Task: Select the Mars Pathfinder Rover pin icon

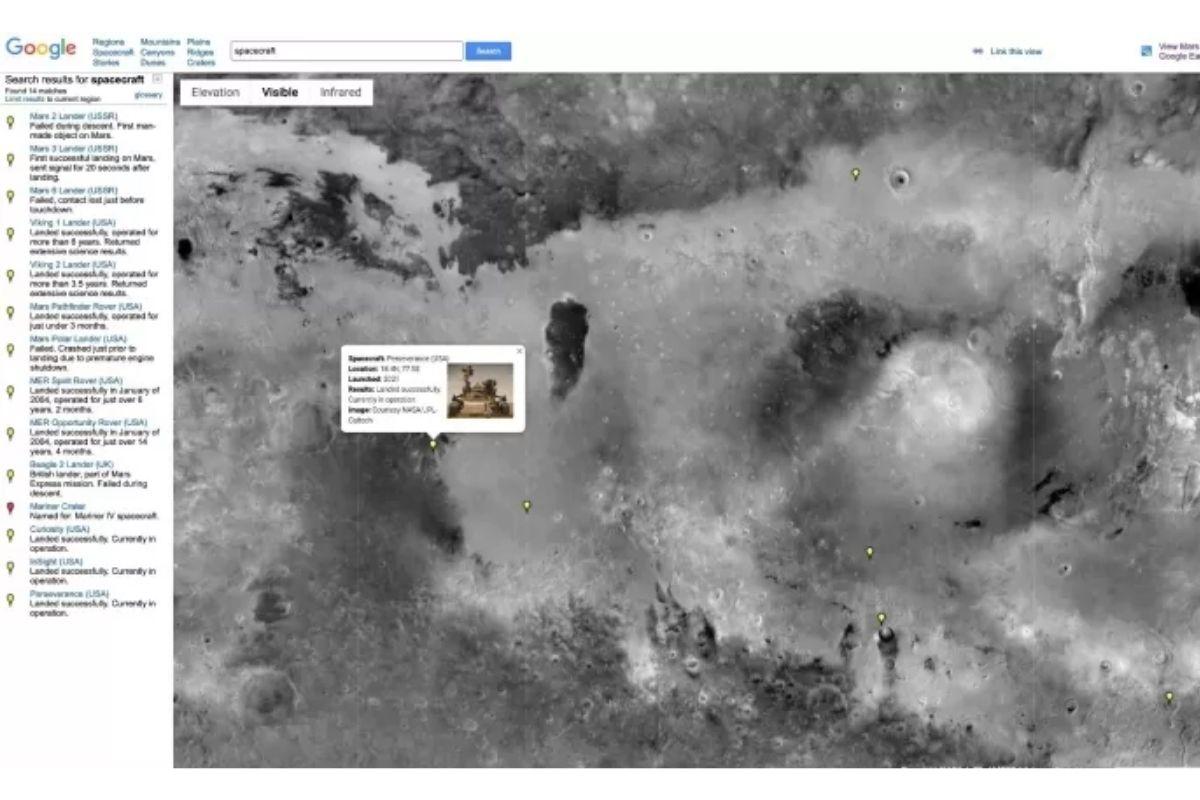Action: tap(10, 312)
